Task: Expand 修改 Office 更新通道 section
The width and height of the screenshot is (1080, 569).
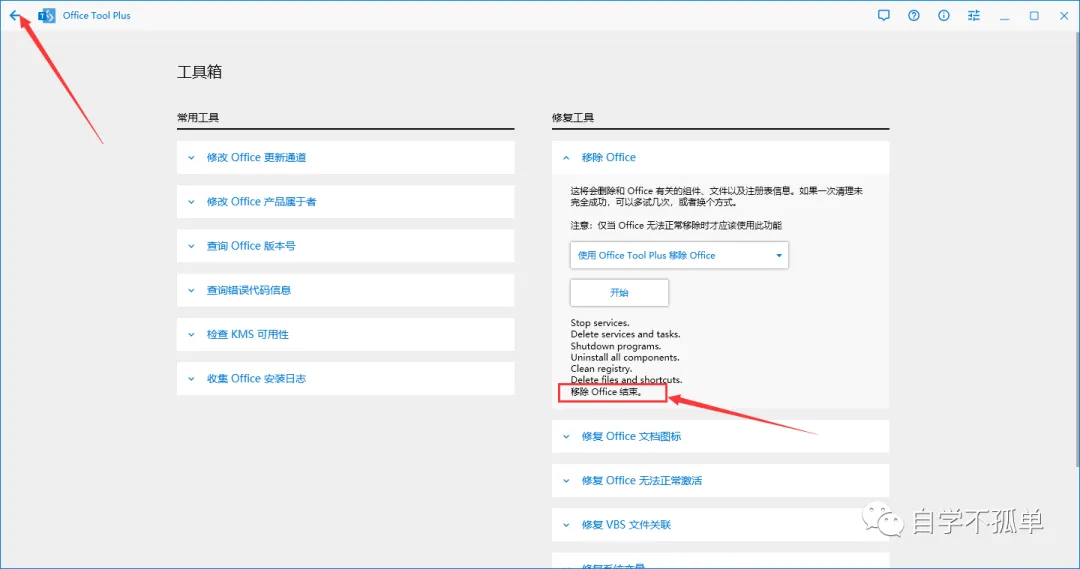Action: tap(345, 158)
